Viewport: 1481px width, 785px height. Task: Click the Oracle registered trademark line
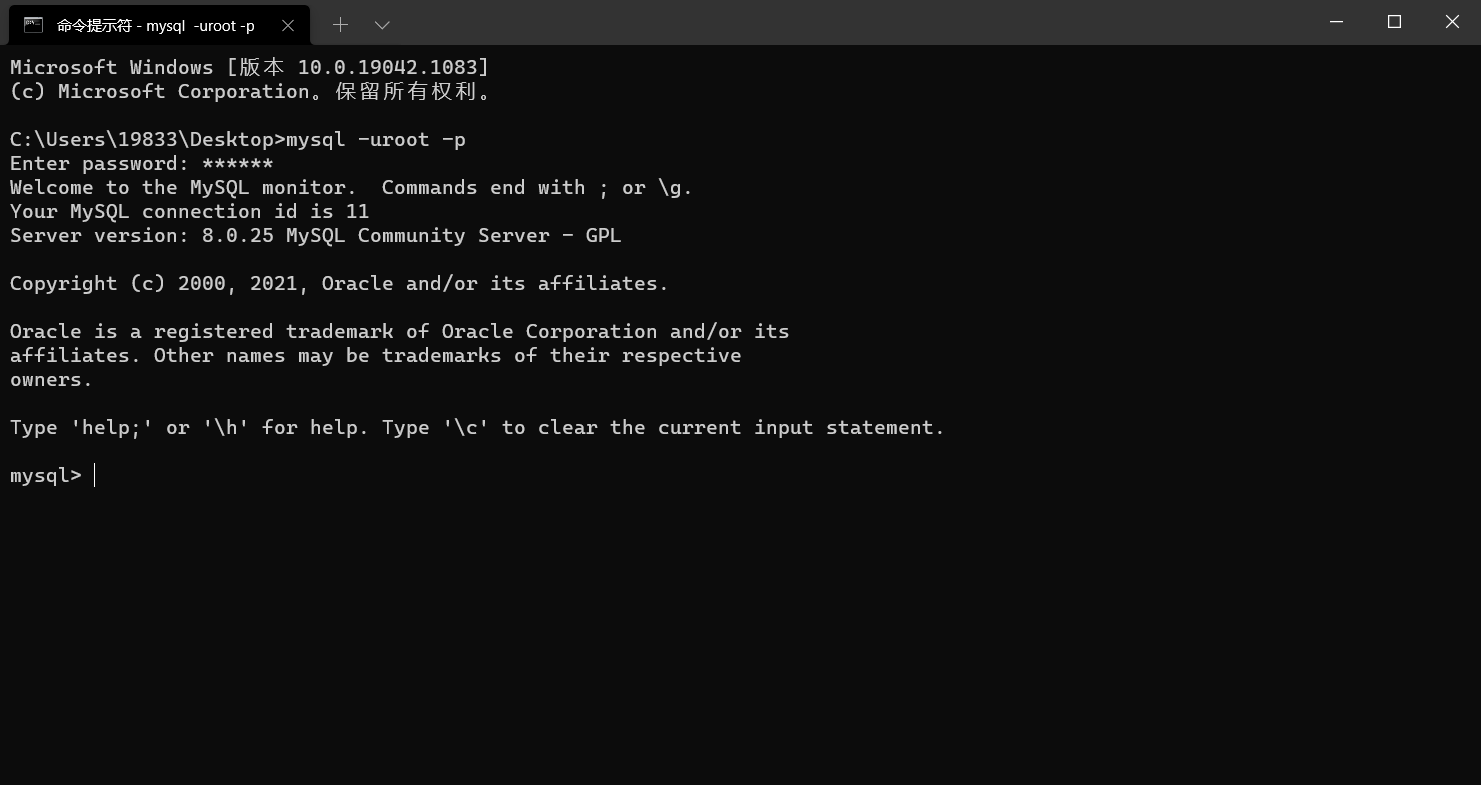click(399, 331)
